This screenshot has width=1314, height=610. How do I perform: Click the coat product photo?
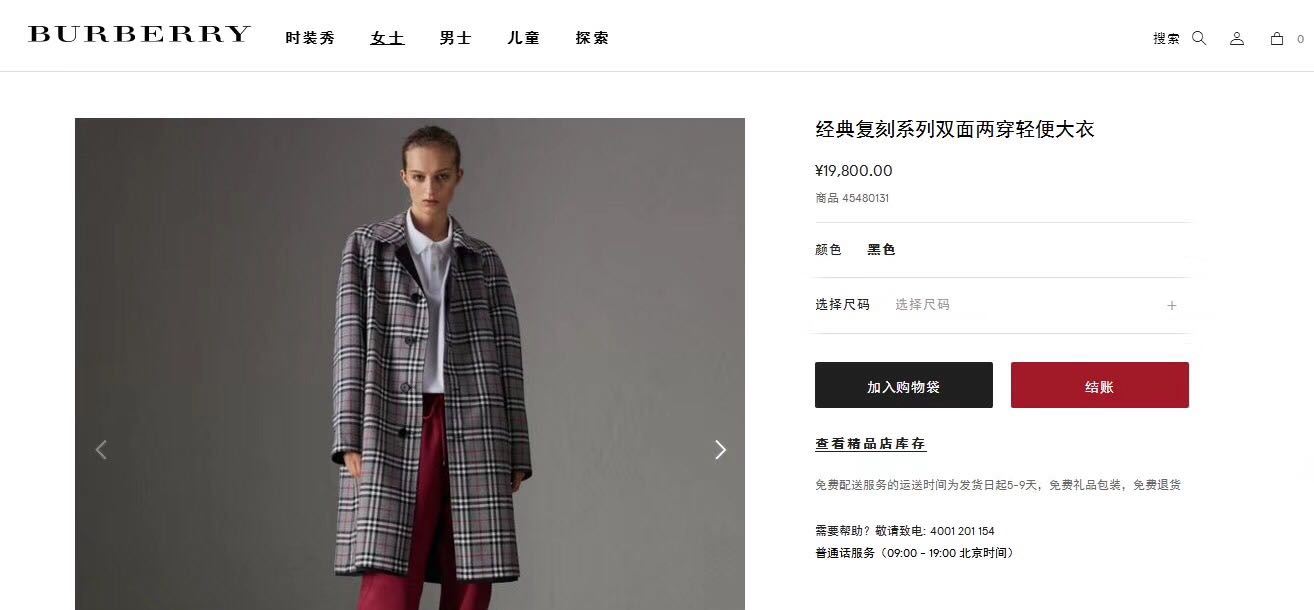pos(410,364)
